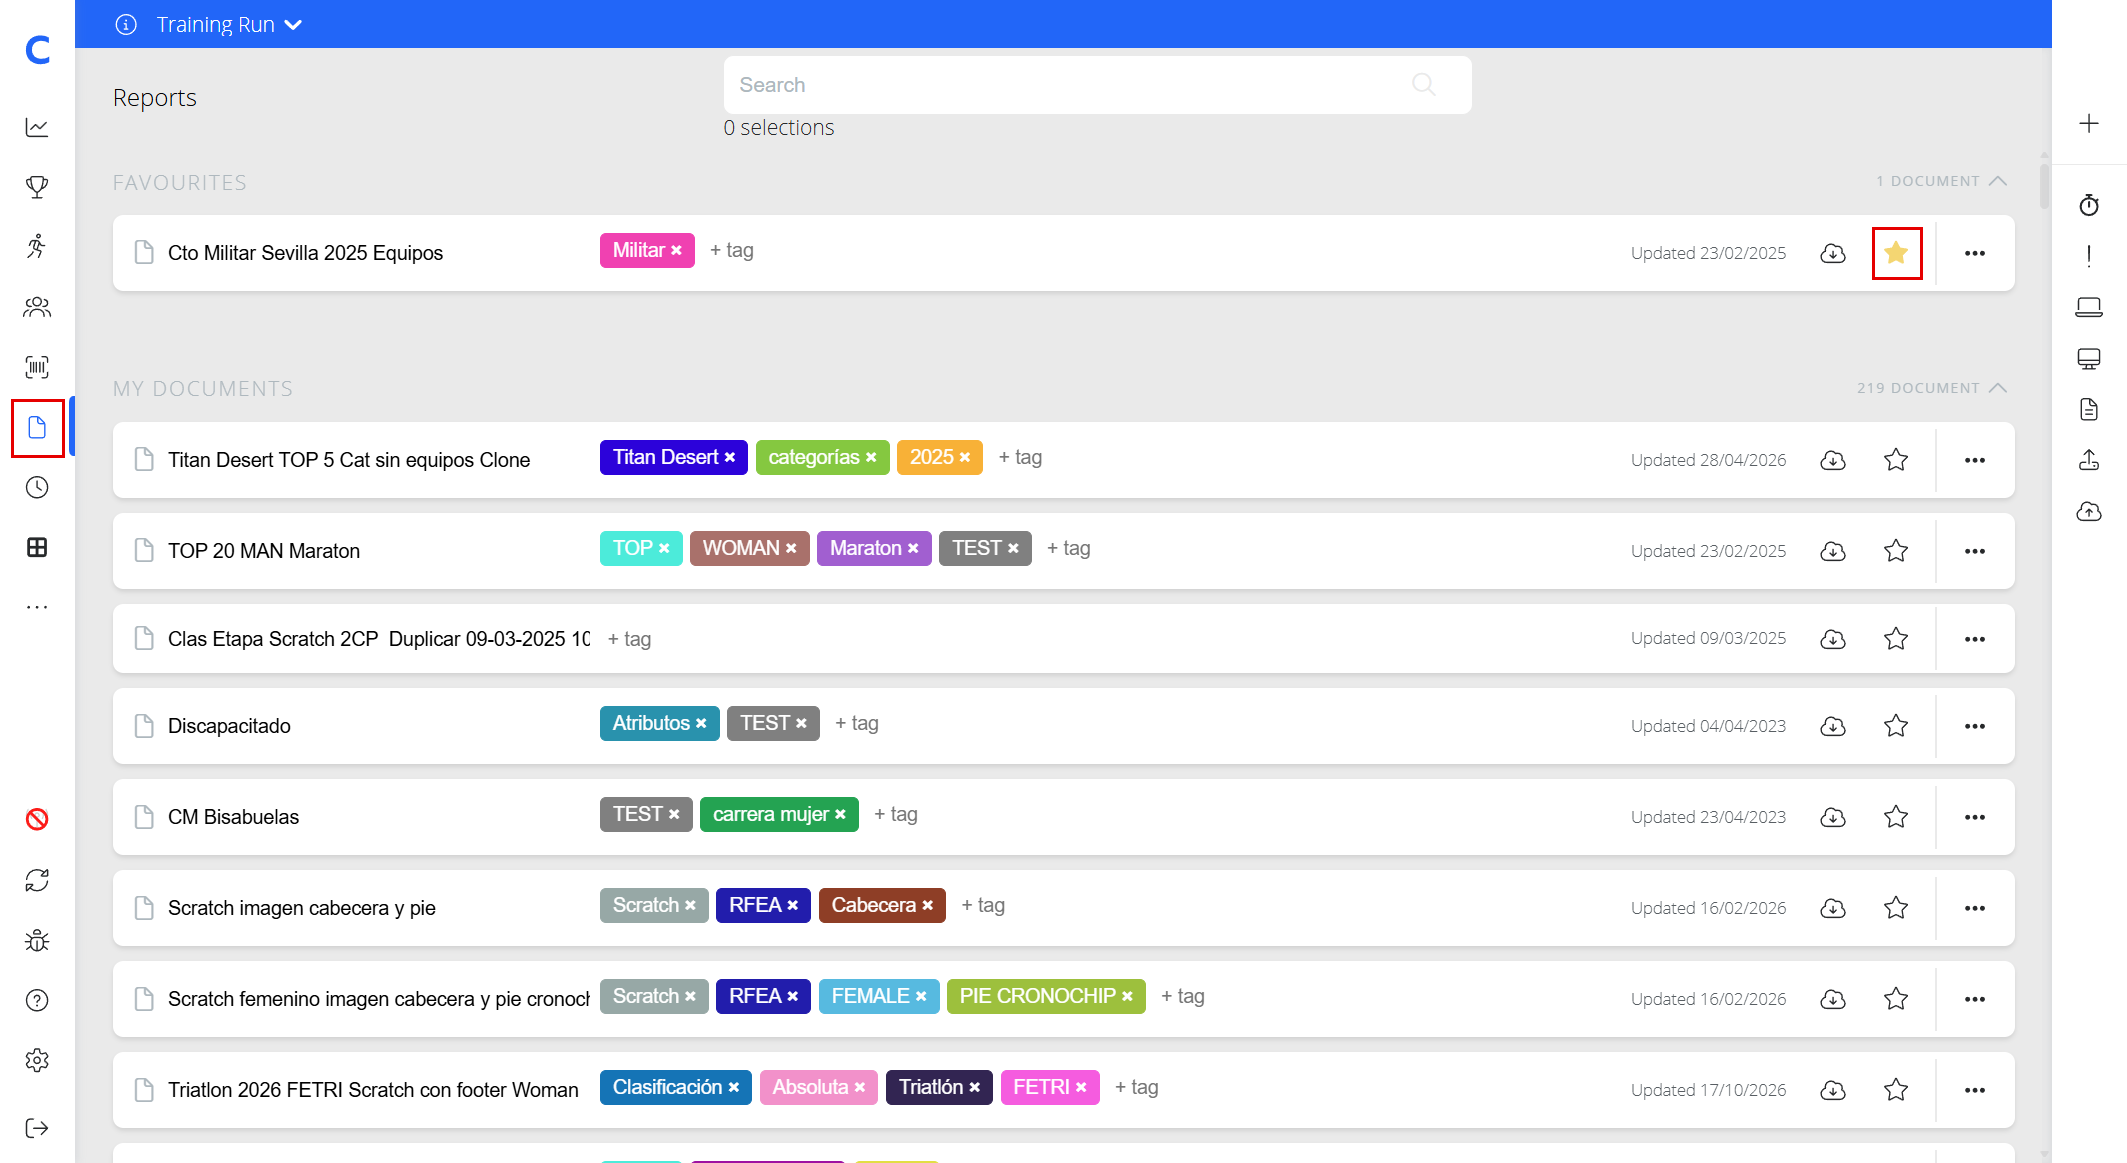Open the sidebar more options ellipsis
The height and width of the screenshot is (1163, 2127).
[x=37, y=607]
